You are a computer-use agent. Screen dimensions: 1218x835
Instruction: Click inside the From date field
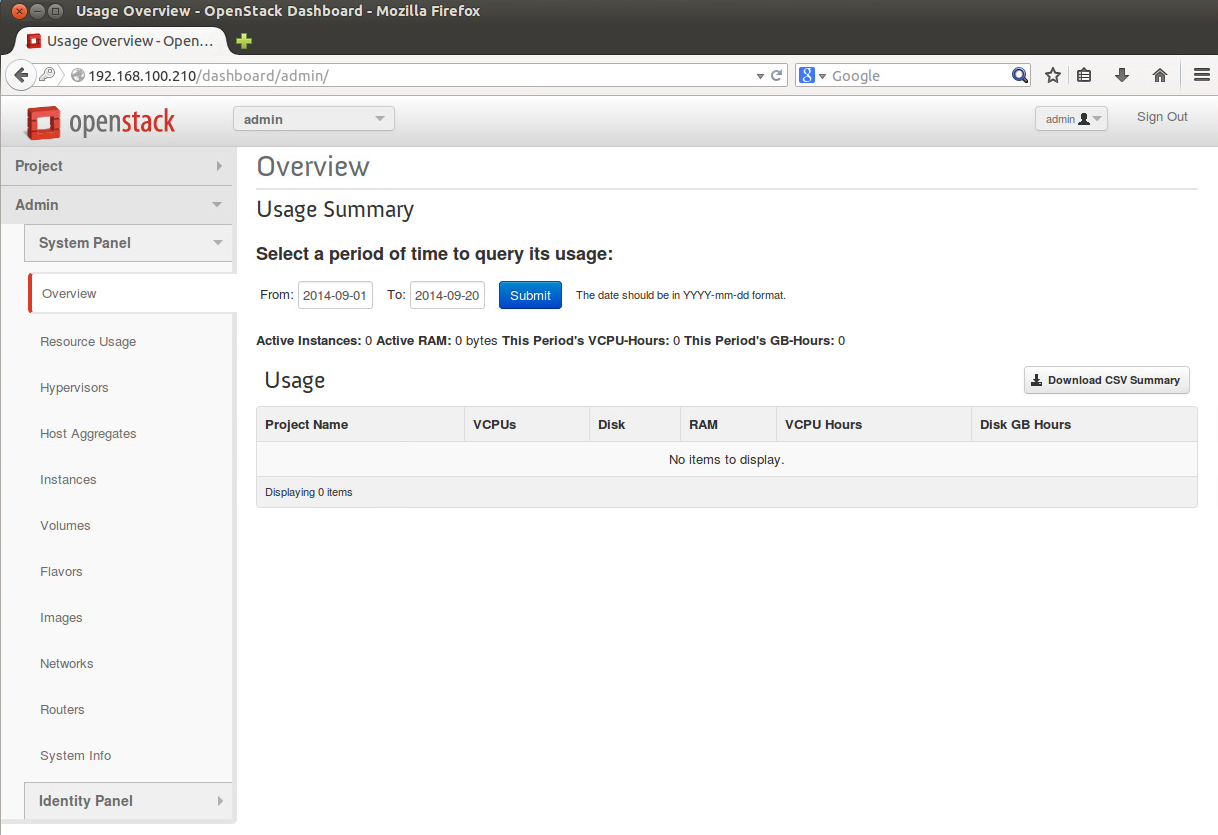(335, 295)
